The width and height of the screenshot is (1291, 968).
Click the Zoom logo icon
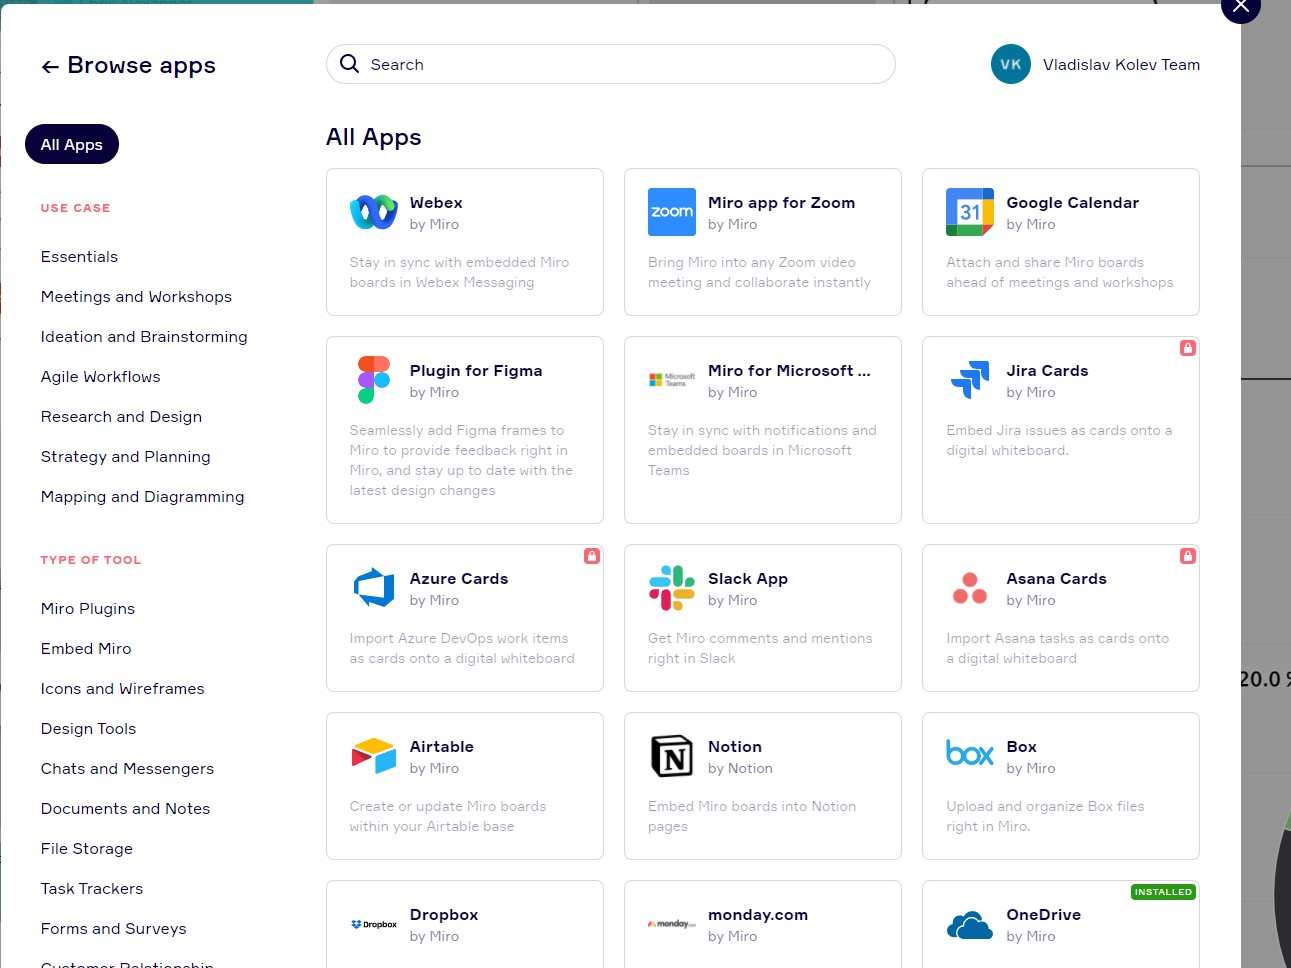click(x=671, y=212)
